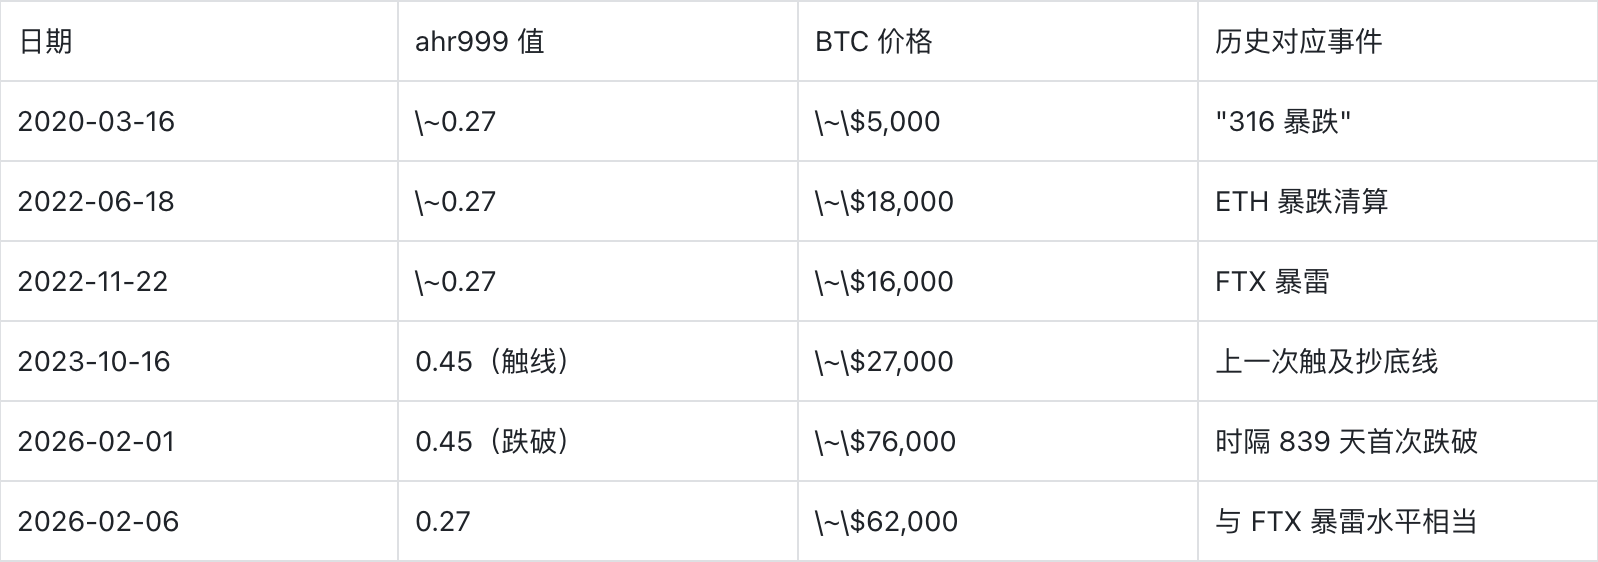This screenshot has width=1598, height=562.
Task: Click the 0.45（触线）value cell
Action: [x=493, y=361]
